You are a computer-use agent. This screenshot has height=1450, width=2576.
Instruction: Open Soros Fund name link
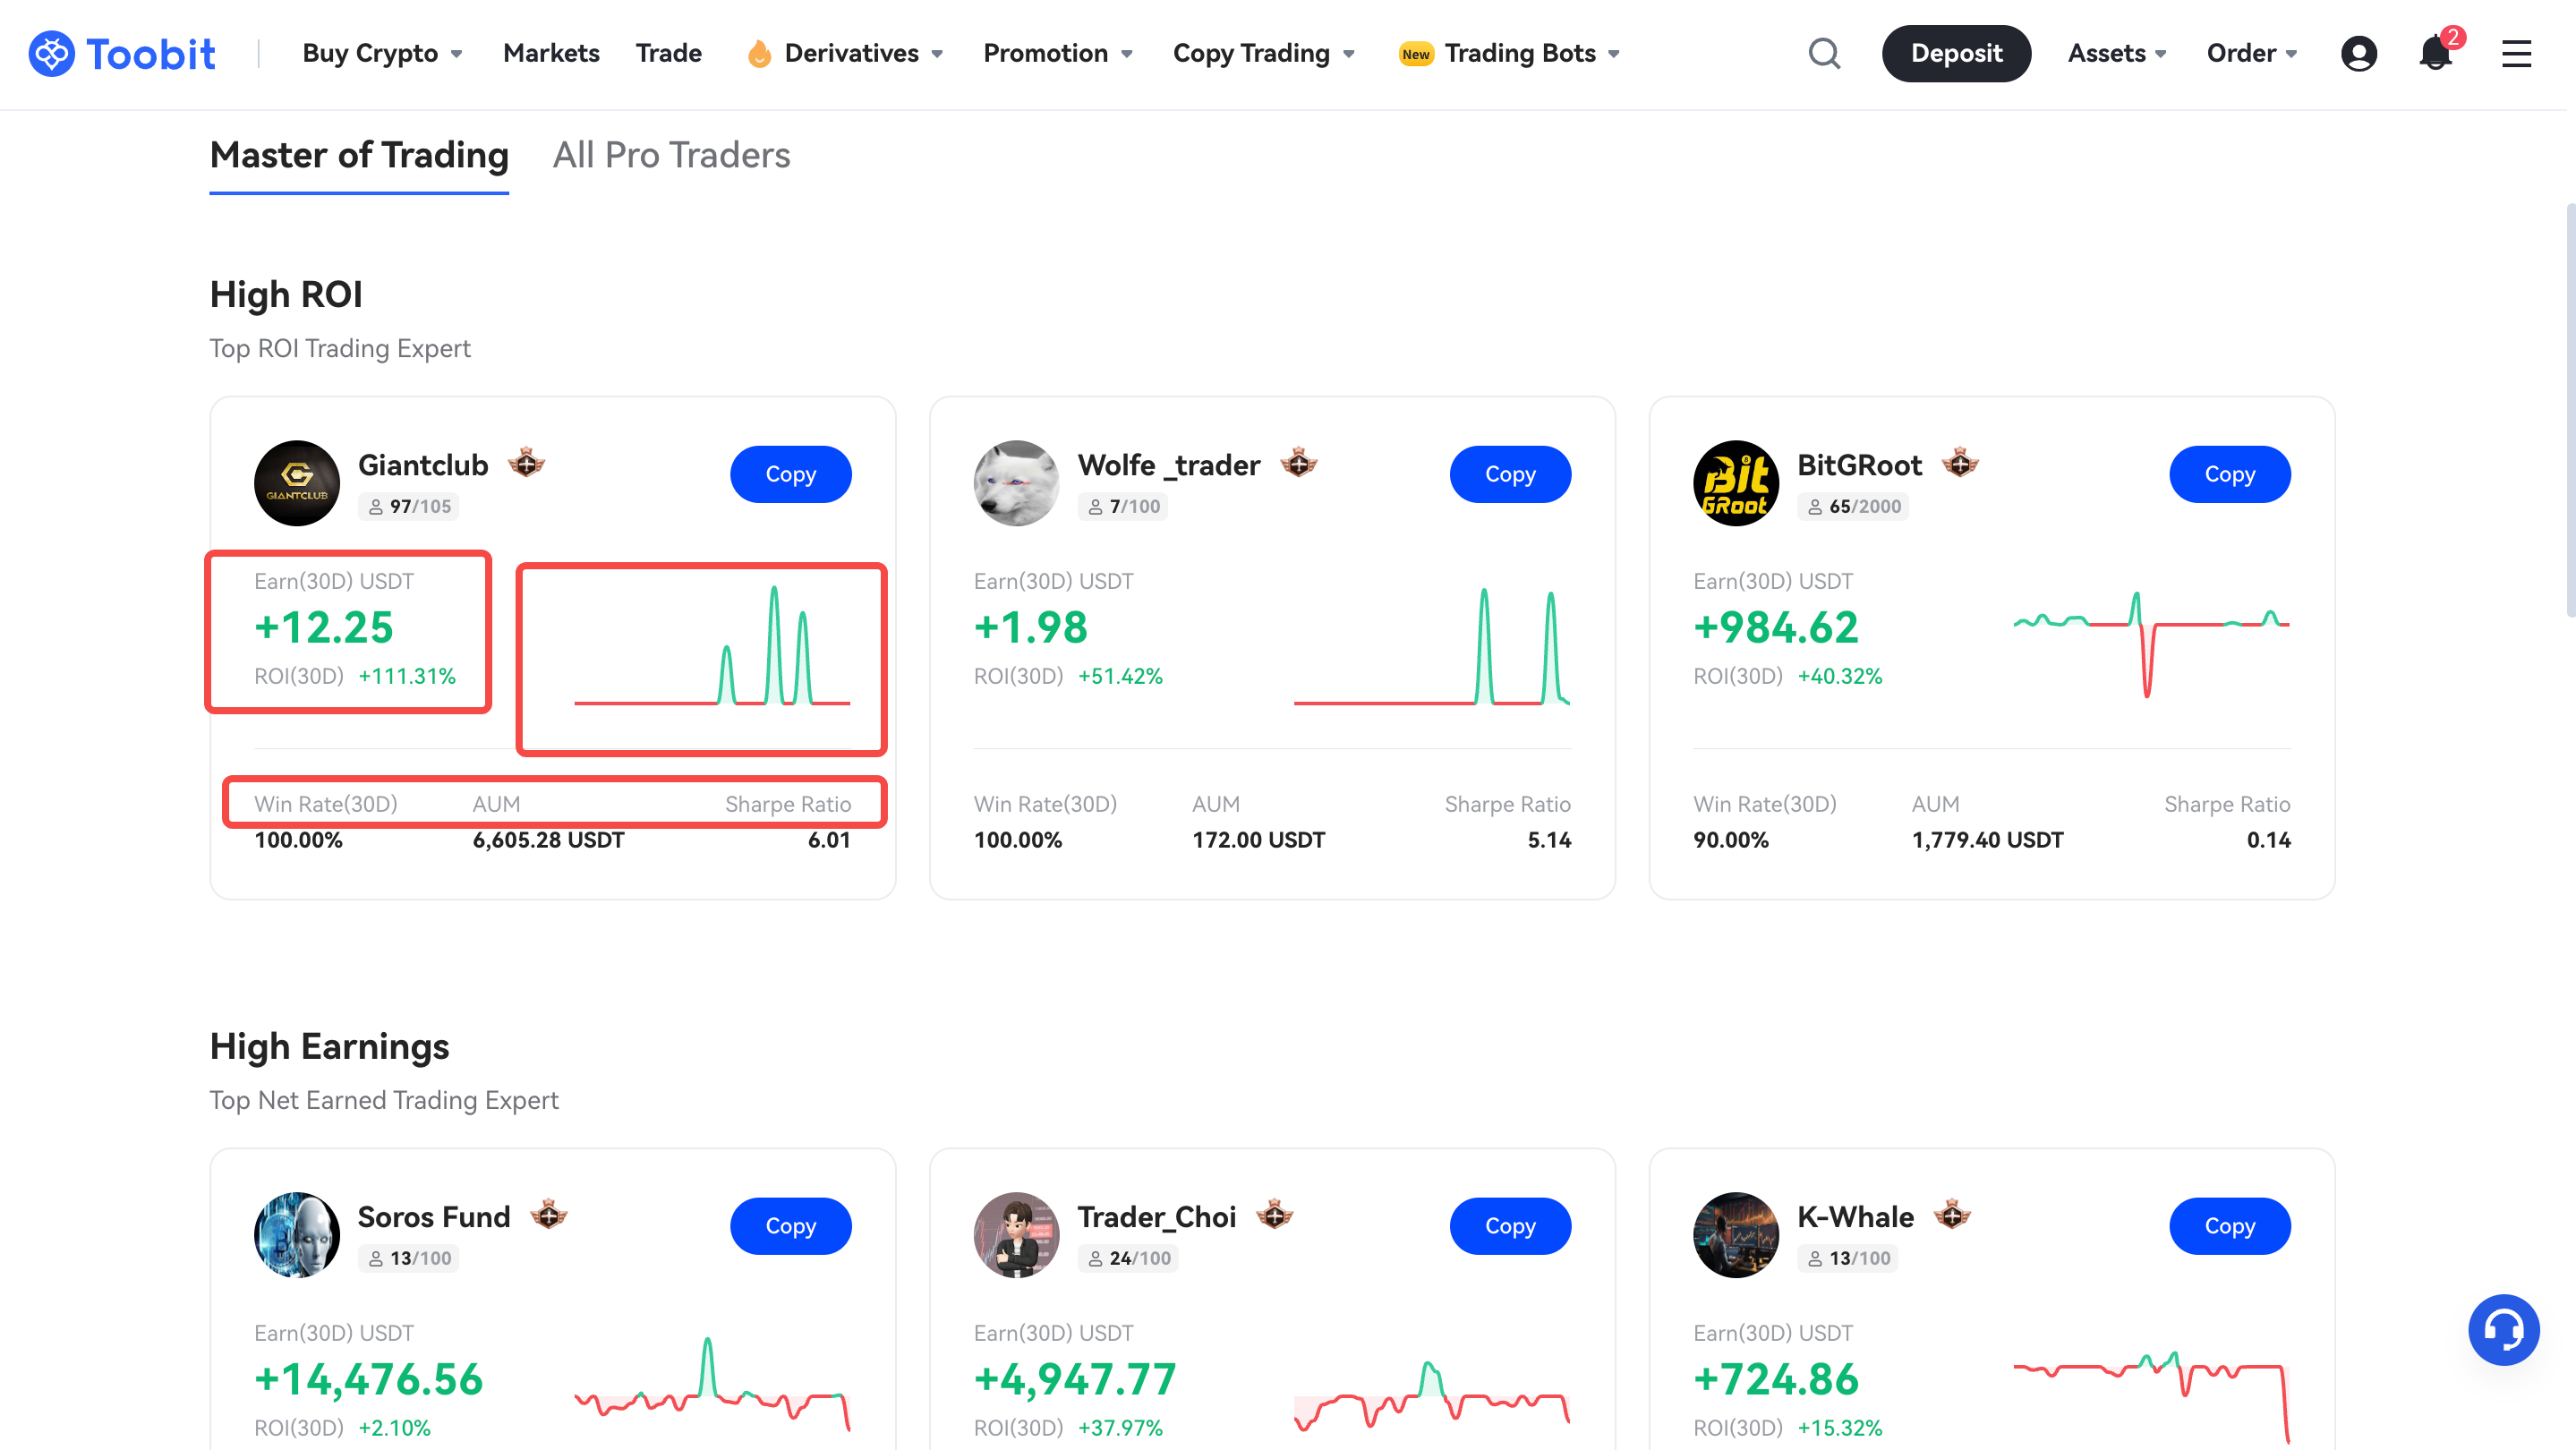point(434,1217)
